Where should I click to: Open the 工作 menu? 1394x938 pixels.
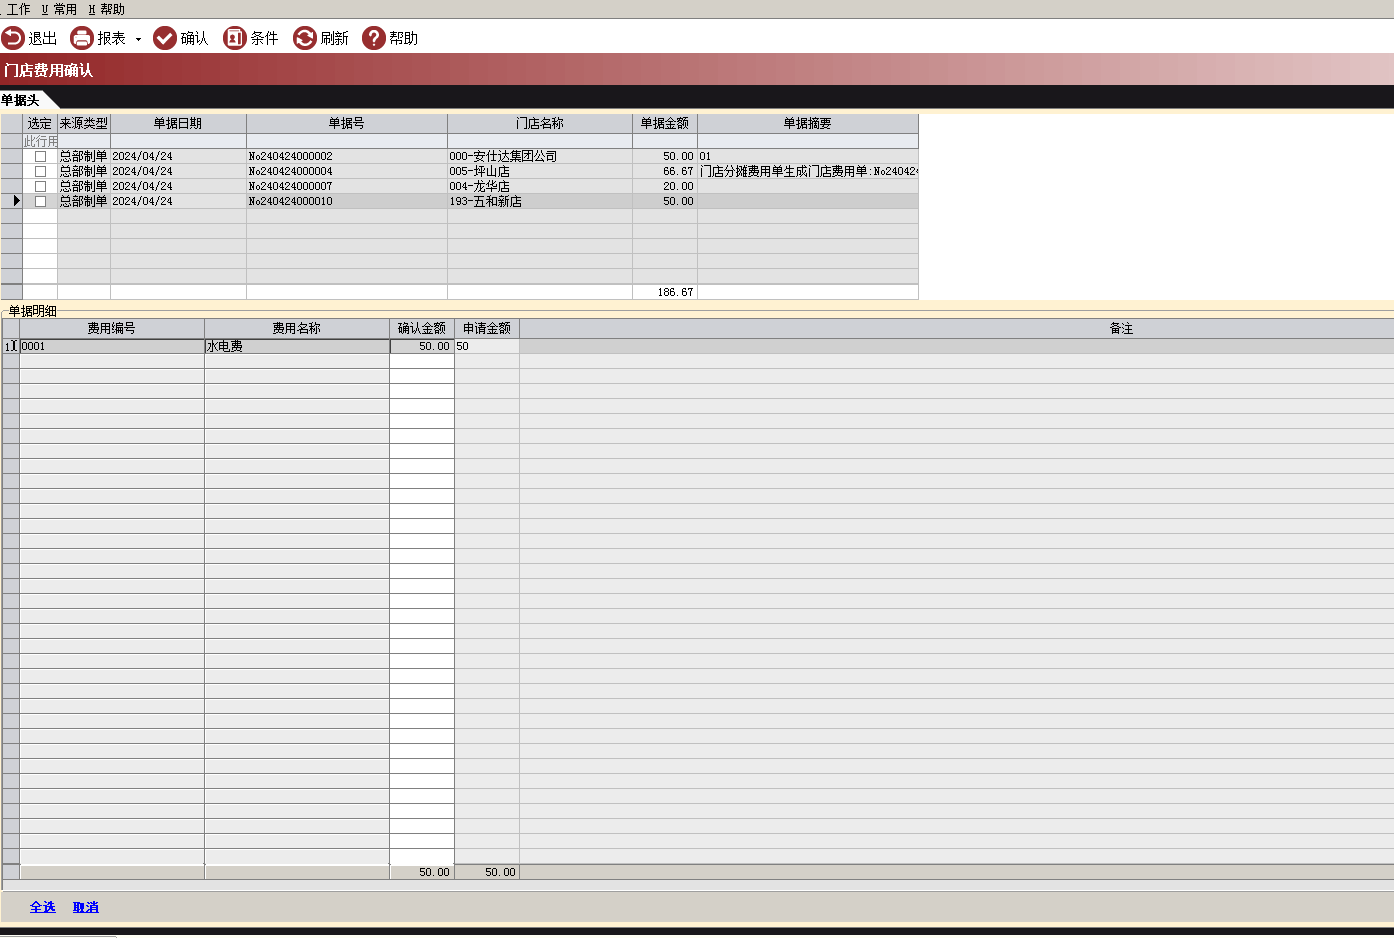click(17, 9)
